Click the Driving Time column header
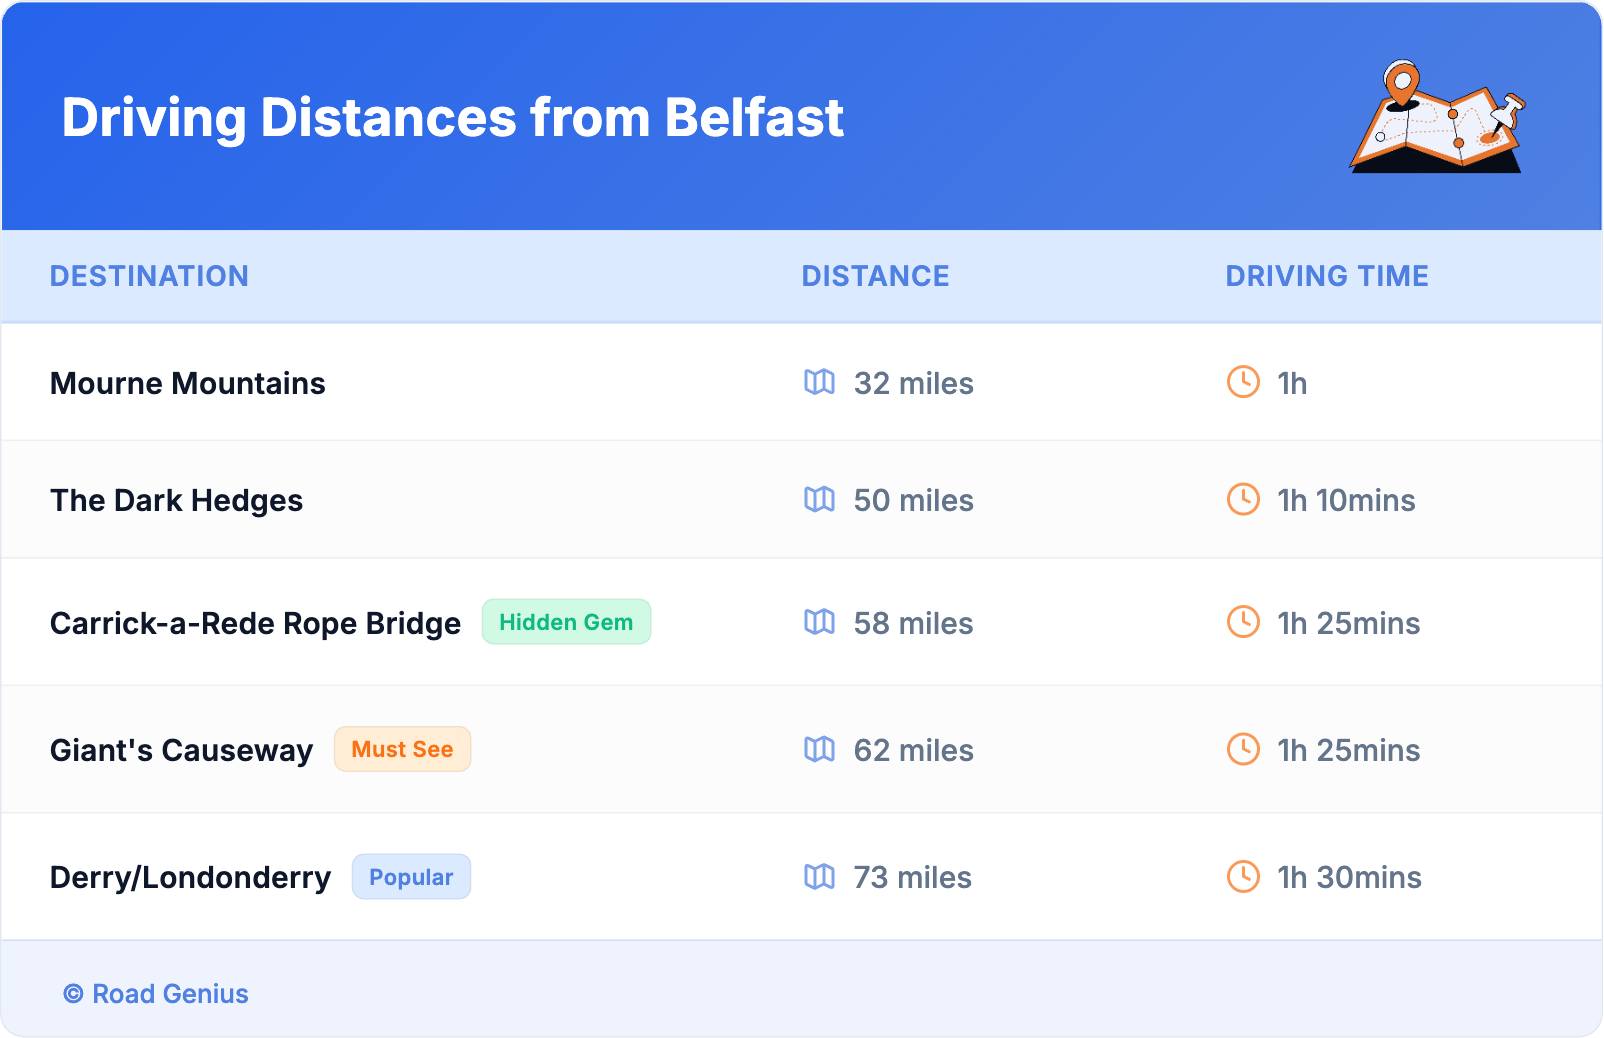This screenshot has width=1604, height=1038. coord(1326,276)
